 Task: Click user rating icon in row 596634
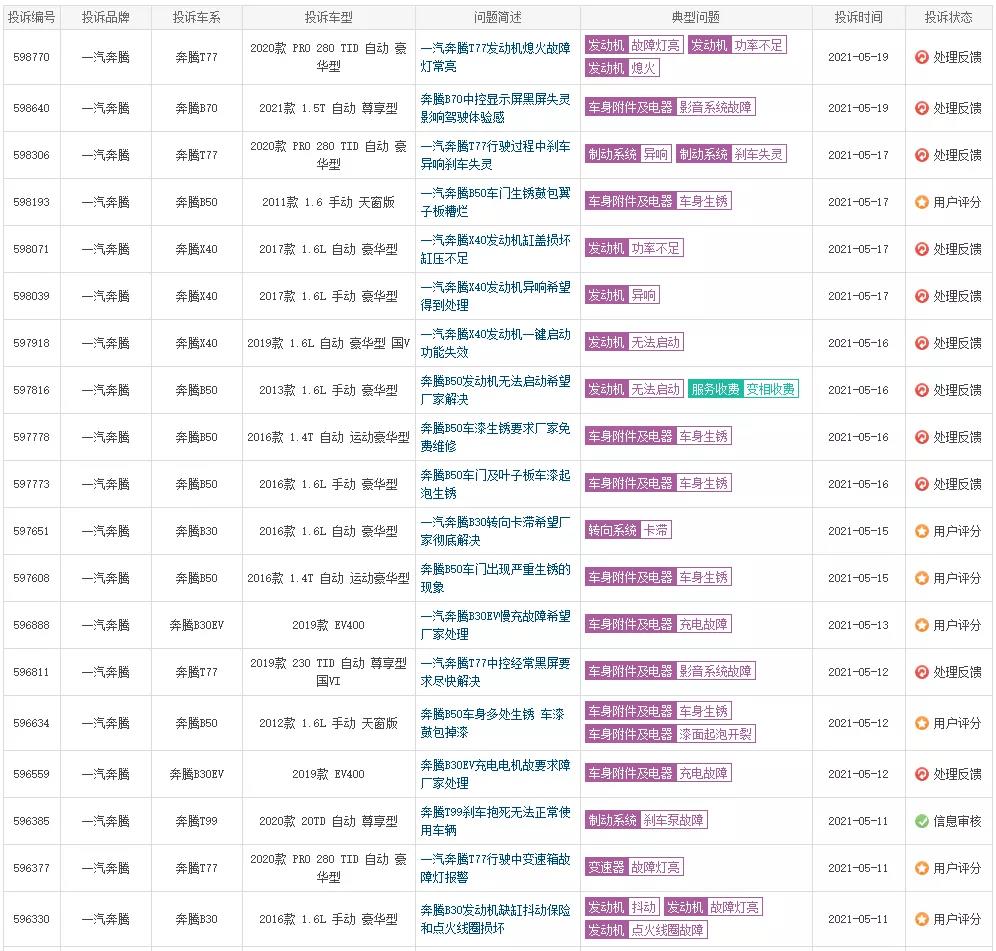[921, 723]
